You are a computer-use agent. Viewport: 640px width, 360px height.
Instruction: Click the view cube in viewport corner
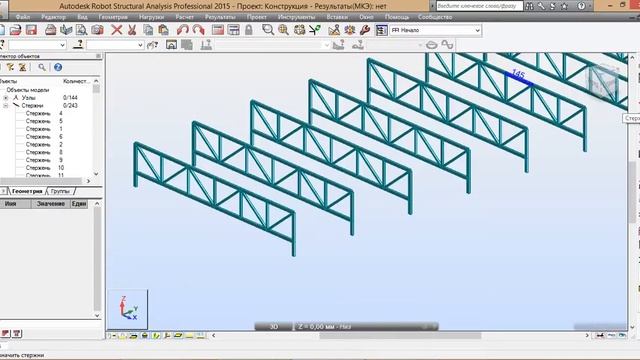pyautogui.click(x=604, y=83)
